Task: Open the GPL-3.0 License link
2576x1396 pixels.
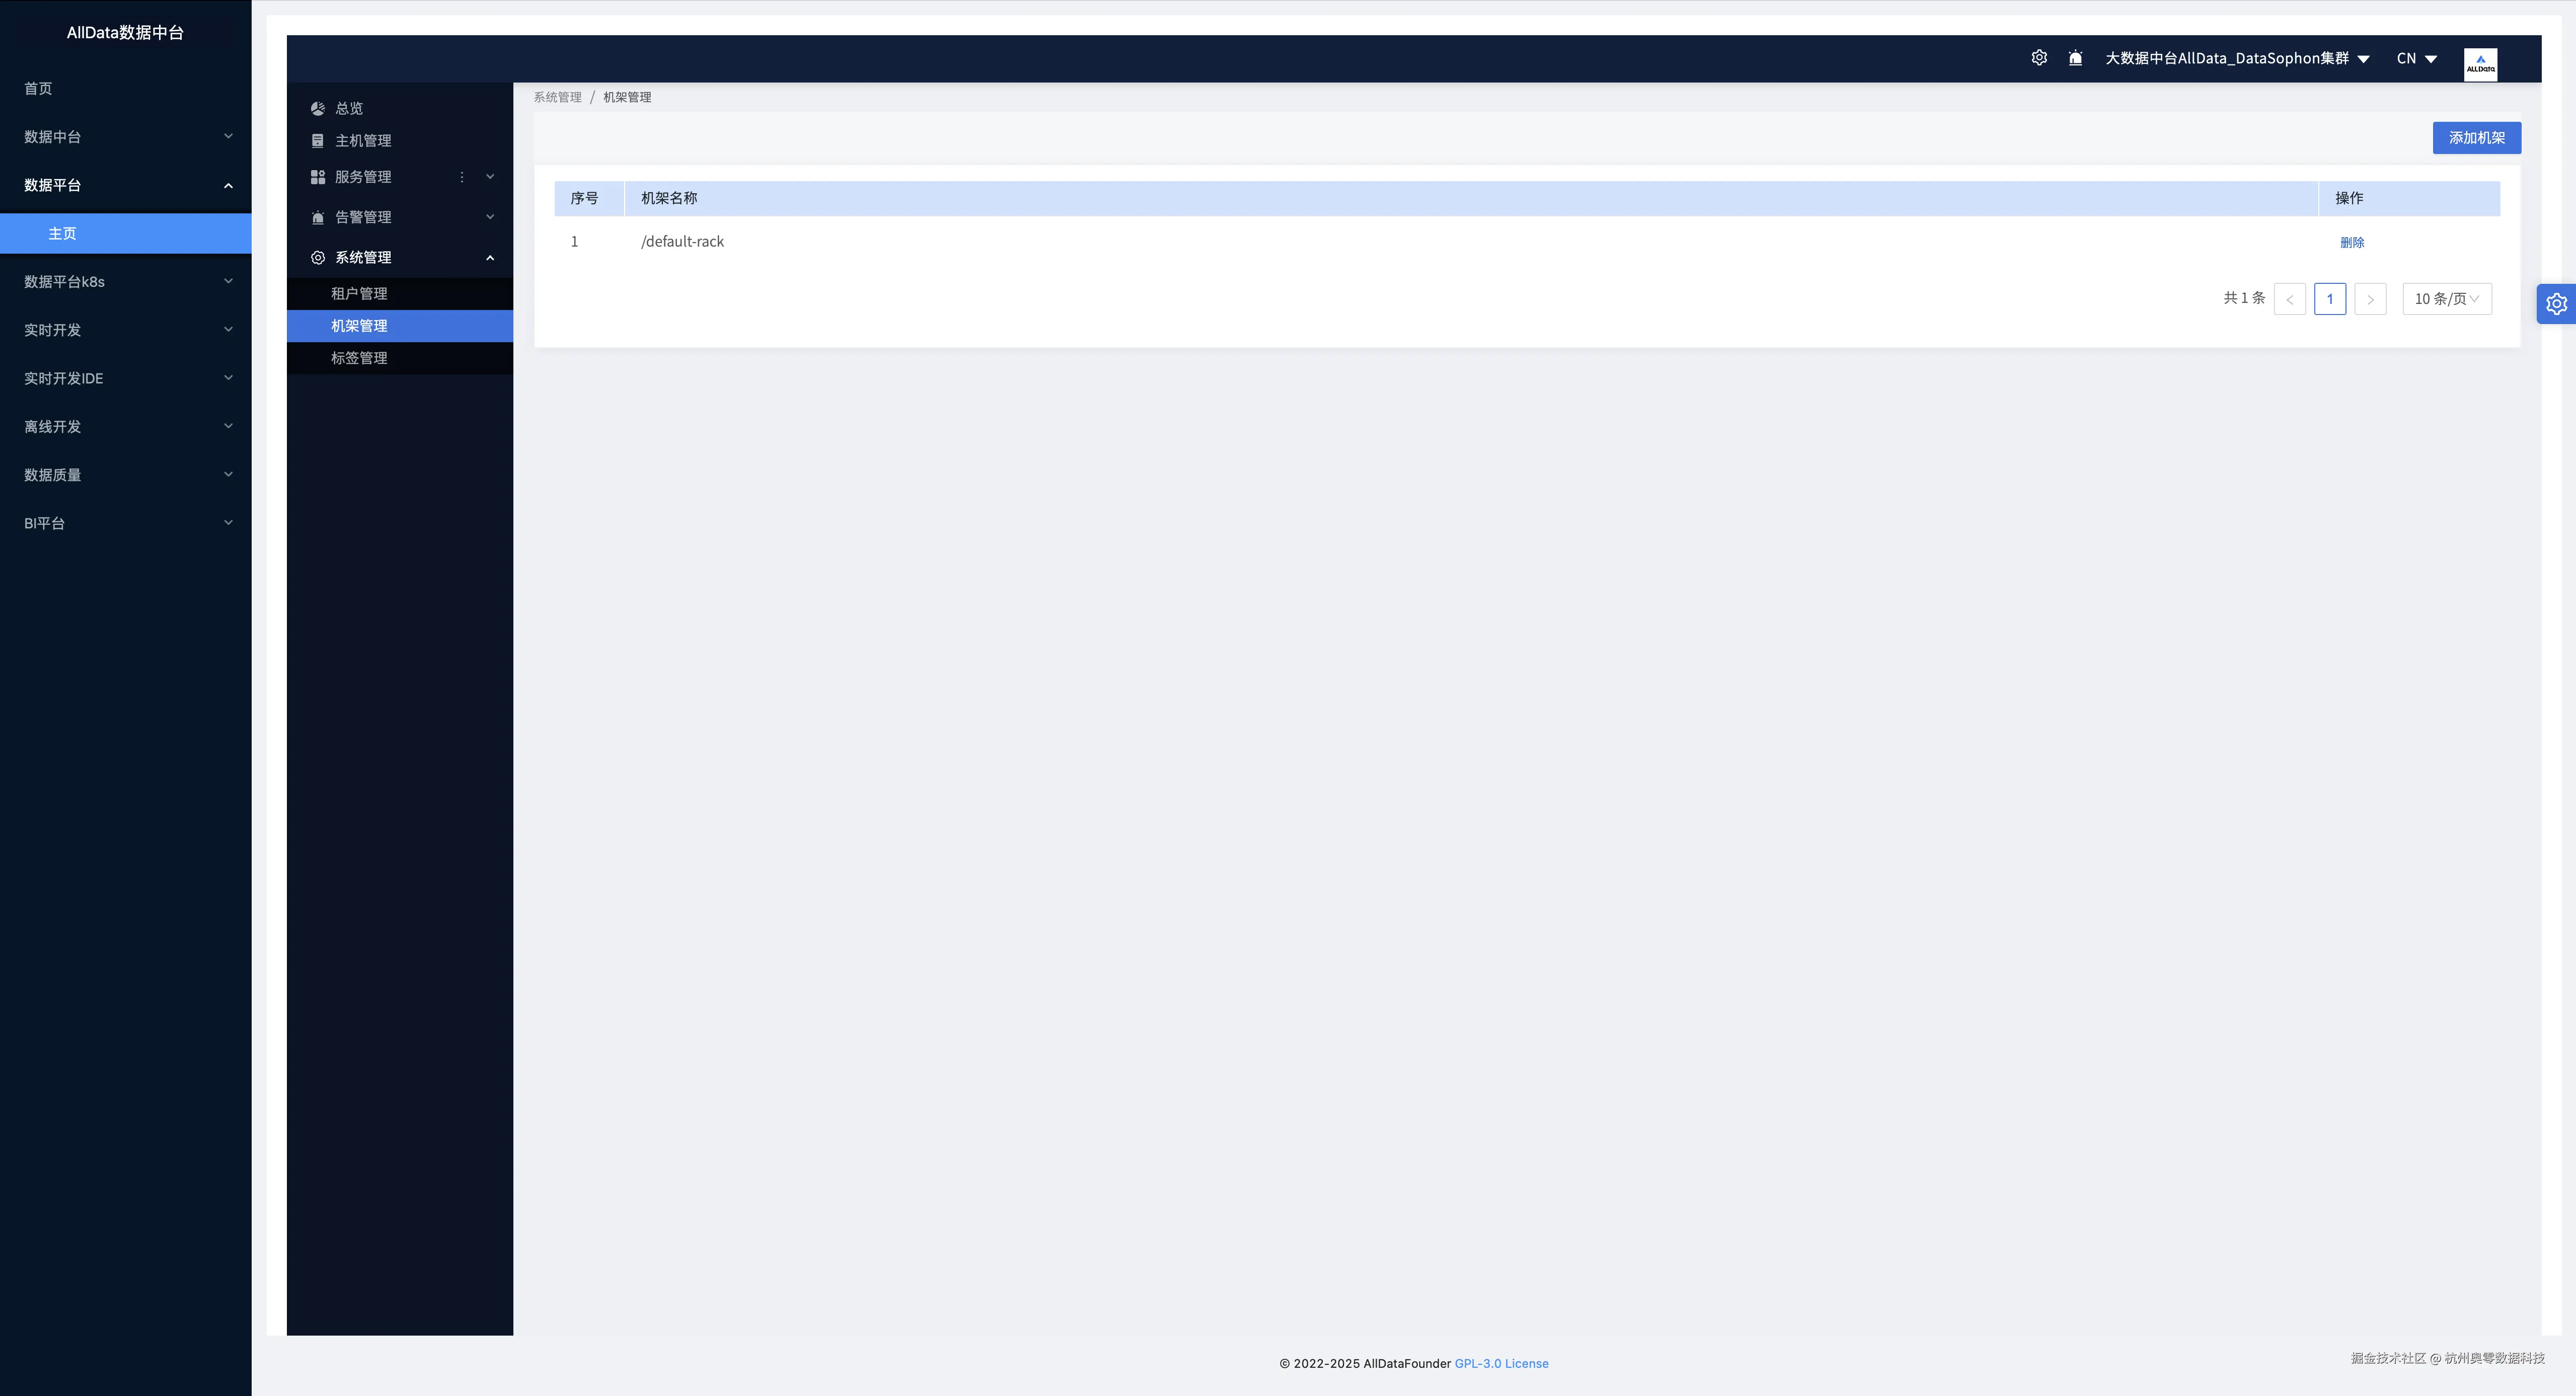Action: (1501, 1364)
